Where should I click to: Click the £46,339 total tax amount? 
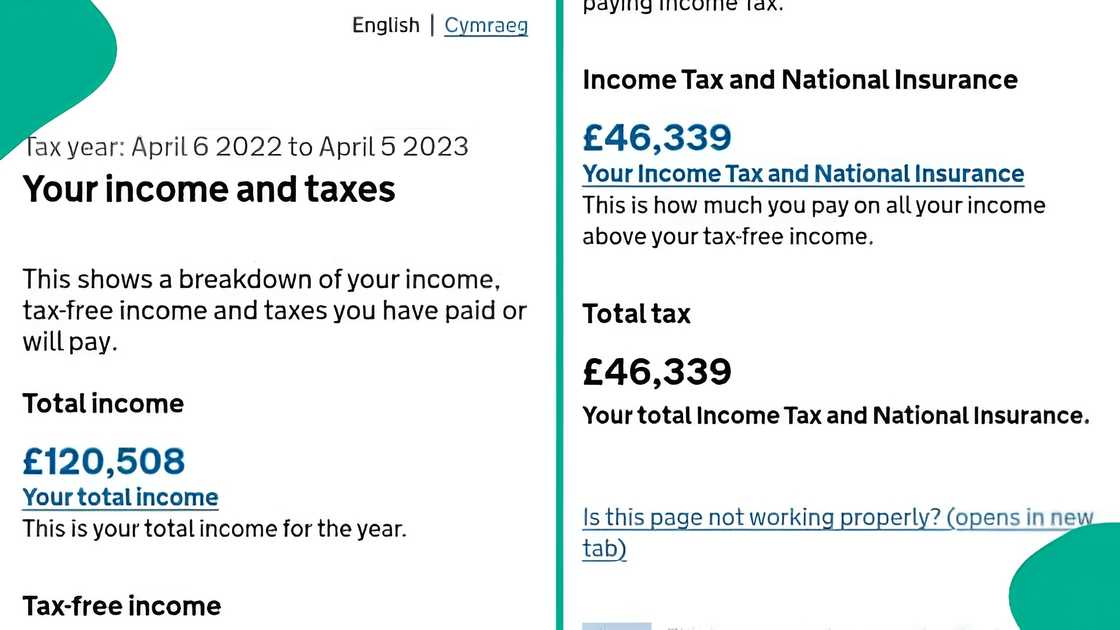pos(657,371)
